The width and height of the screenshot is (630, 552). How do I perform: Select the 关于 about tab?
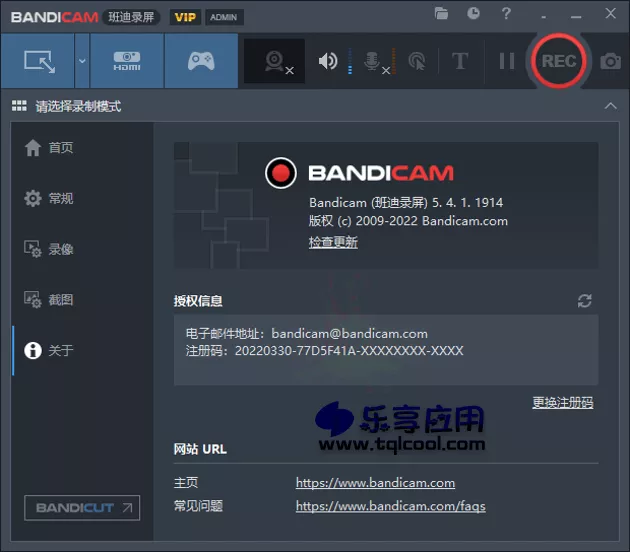[x=49, y=350]
